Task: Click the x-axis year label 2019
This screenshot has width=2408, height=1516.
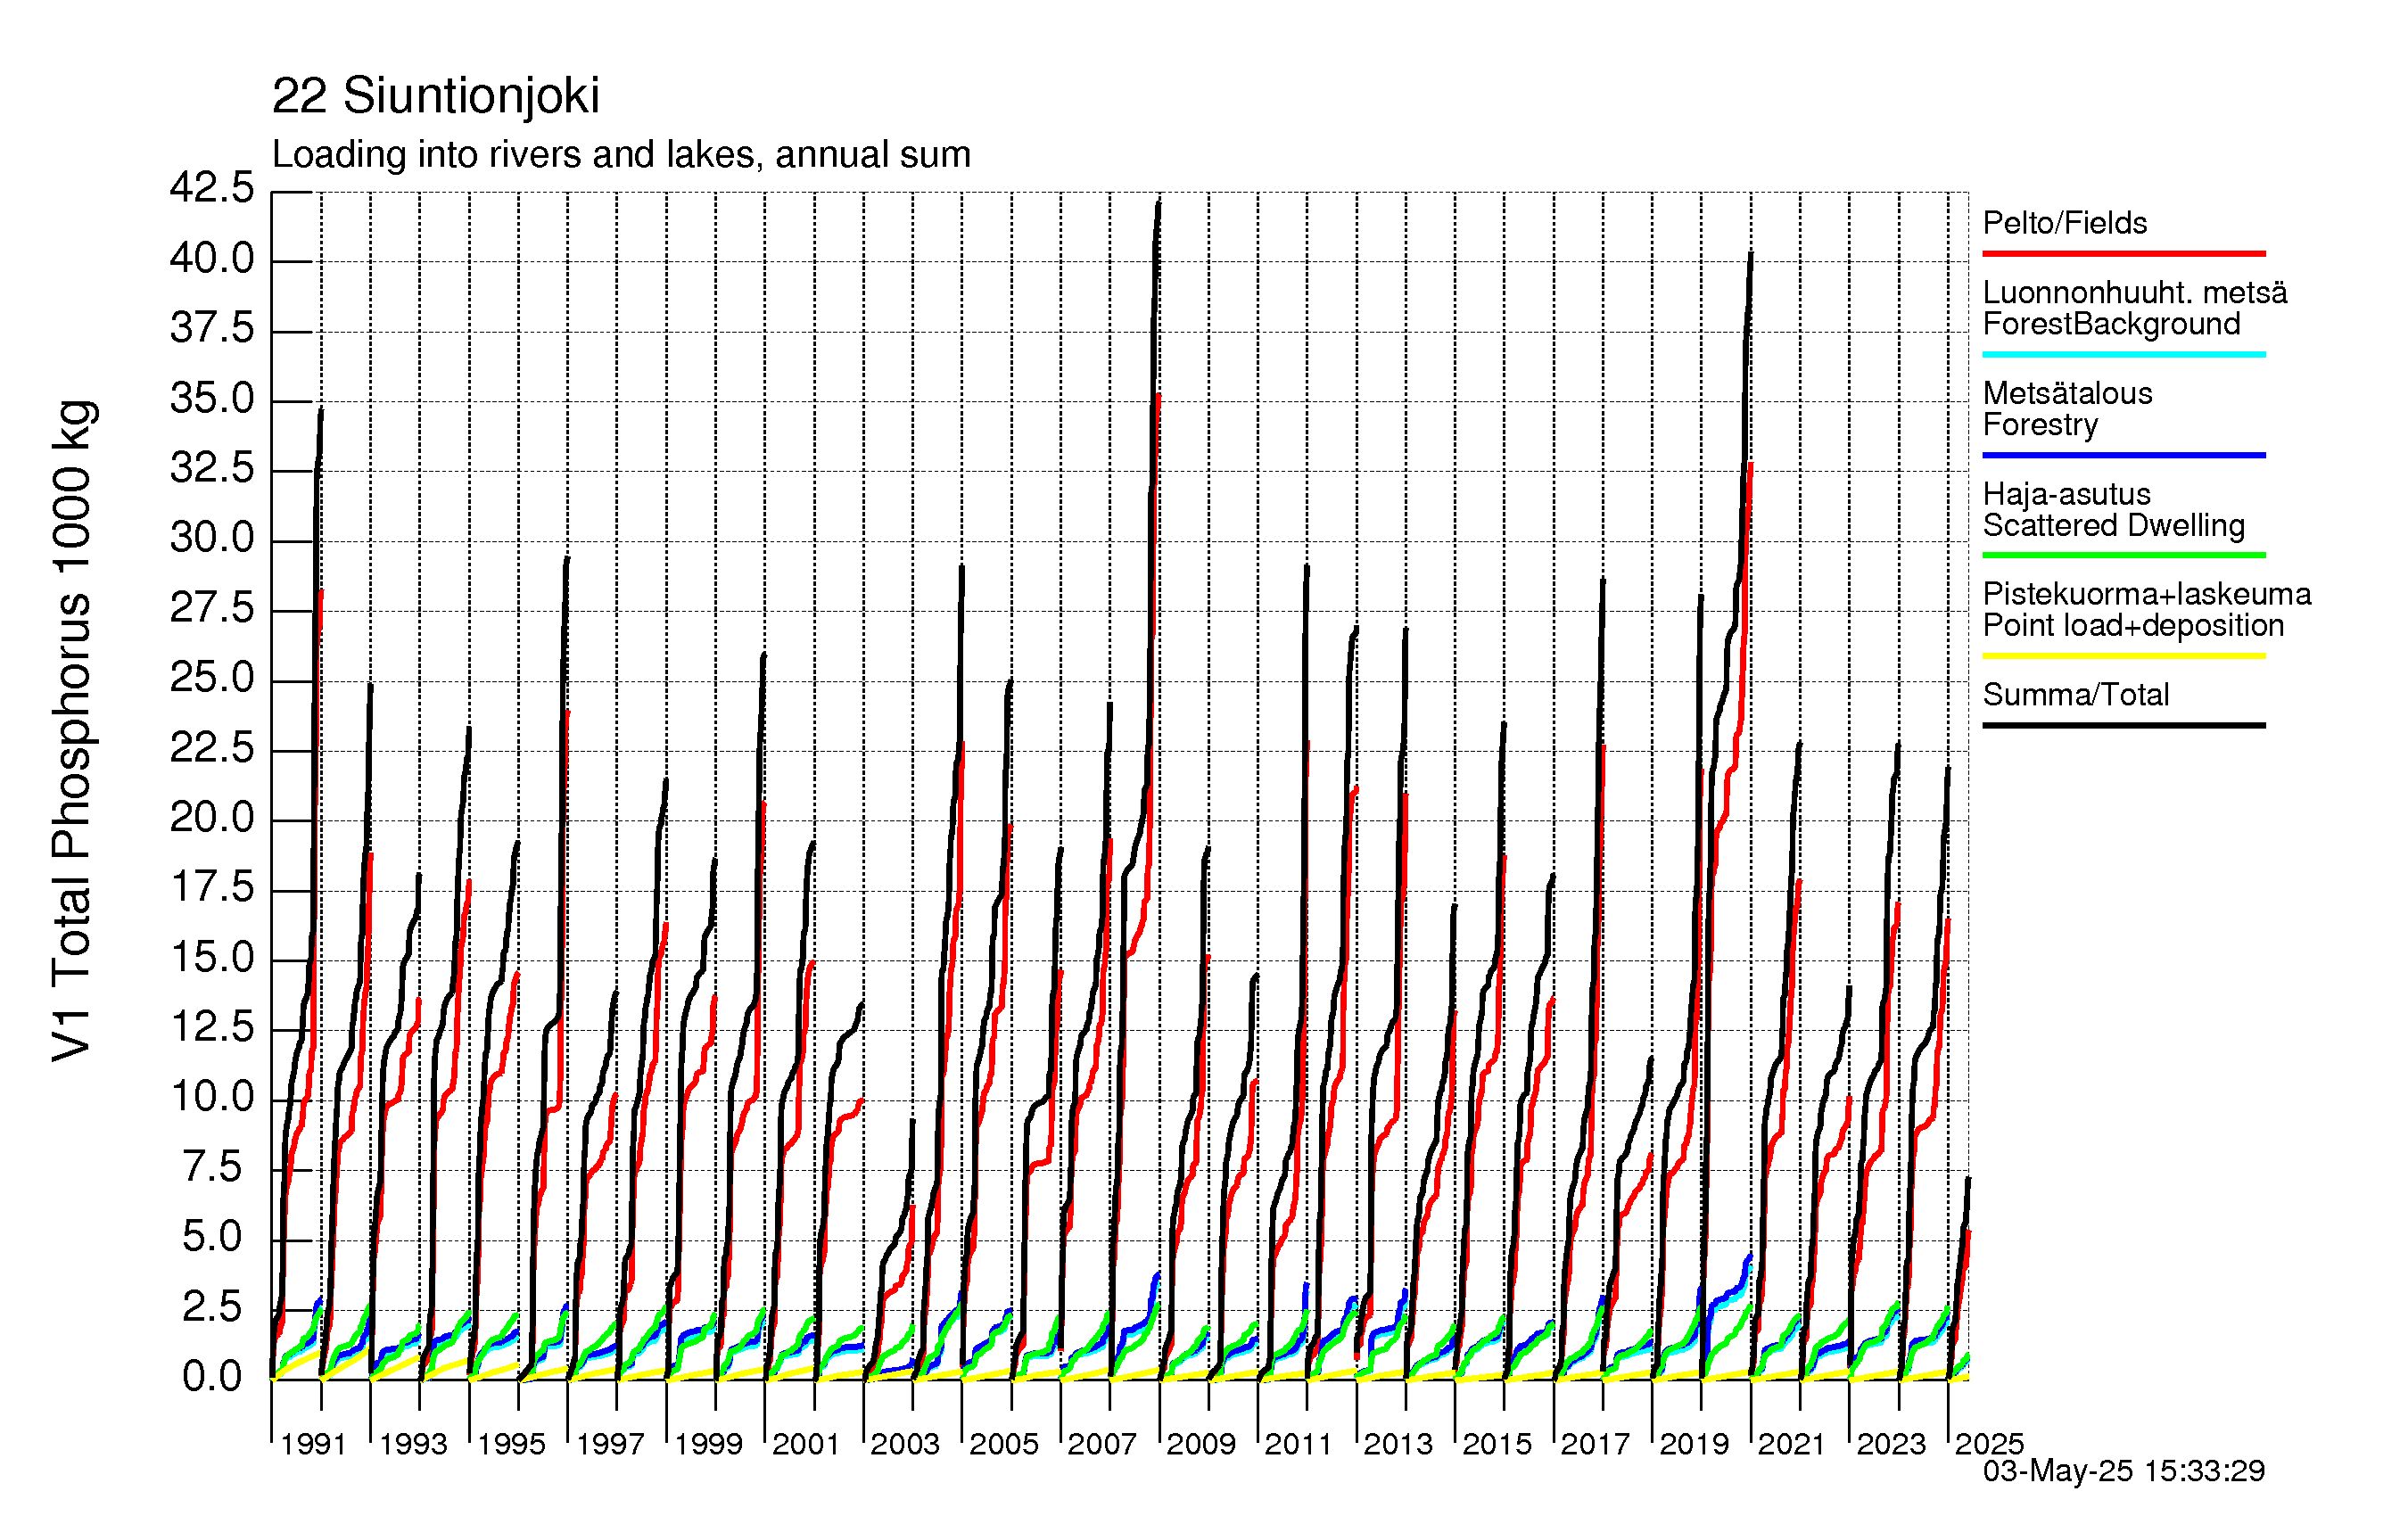Action: point(1694,1444)
